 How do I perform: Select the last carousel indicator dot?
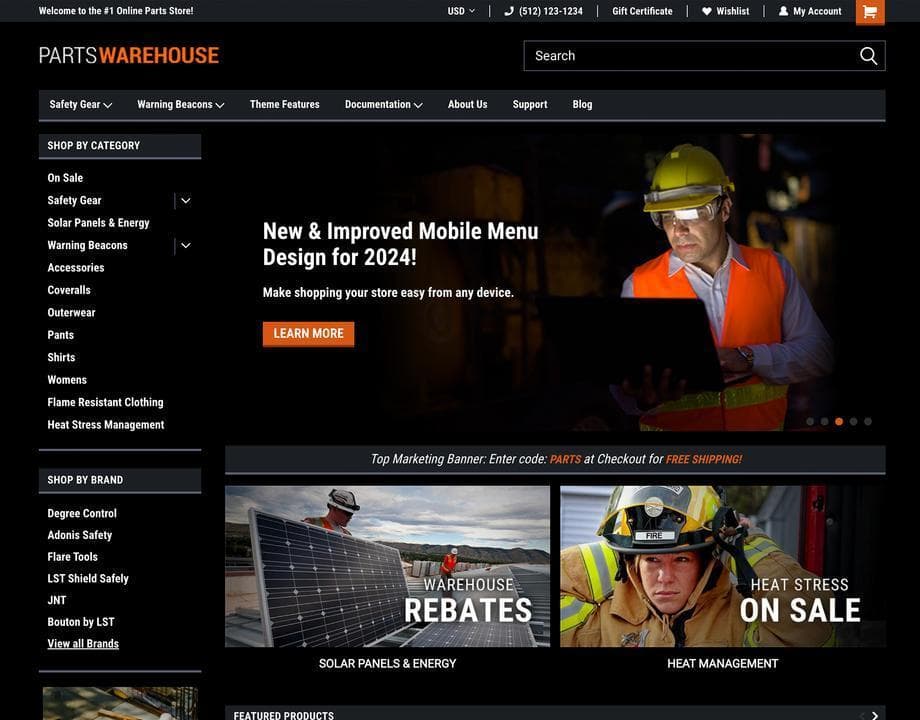pos(866,421)
